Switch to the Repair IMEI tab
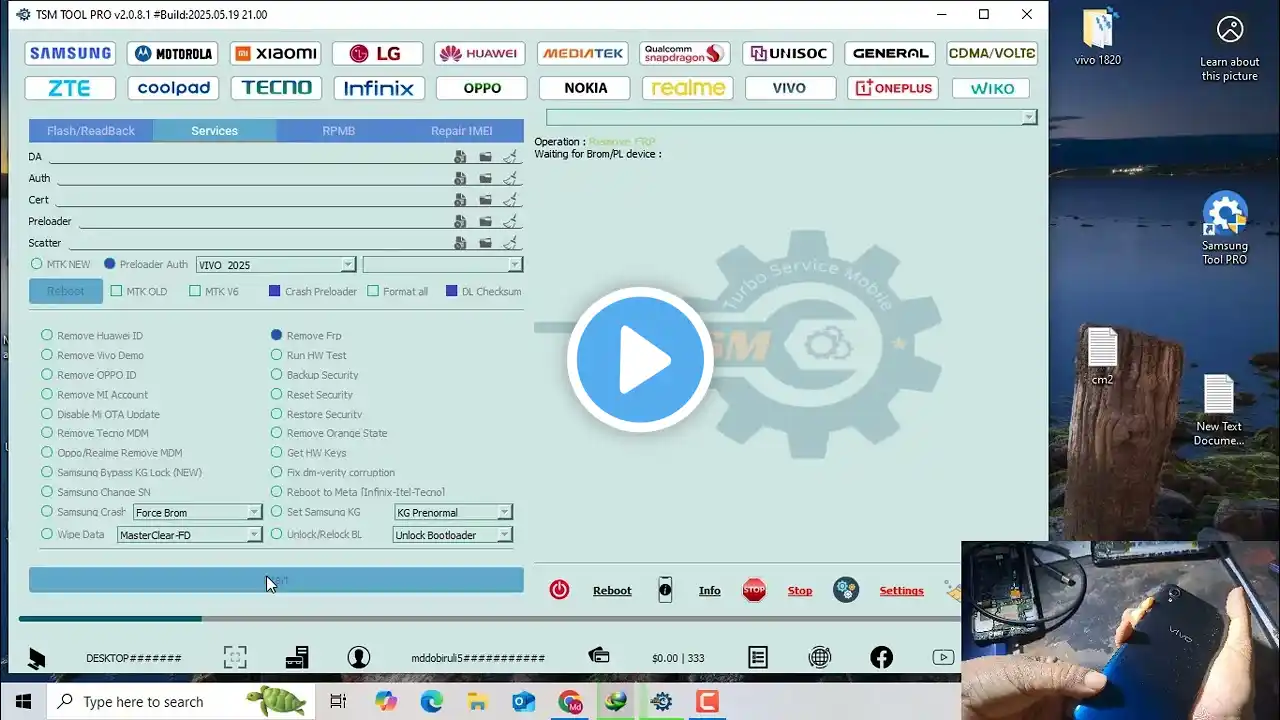This screenshot has height=720, width=1280. click(462, 130)
